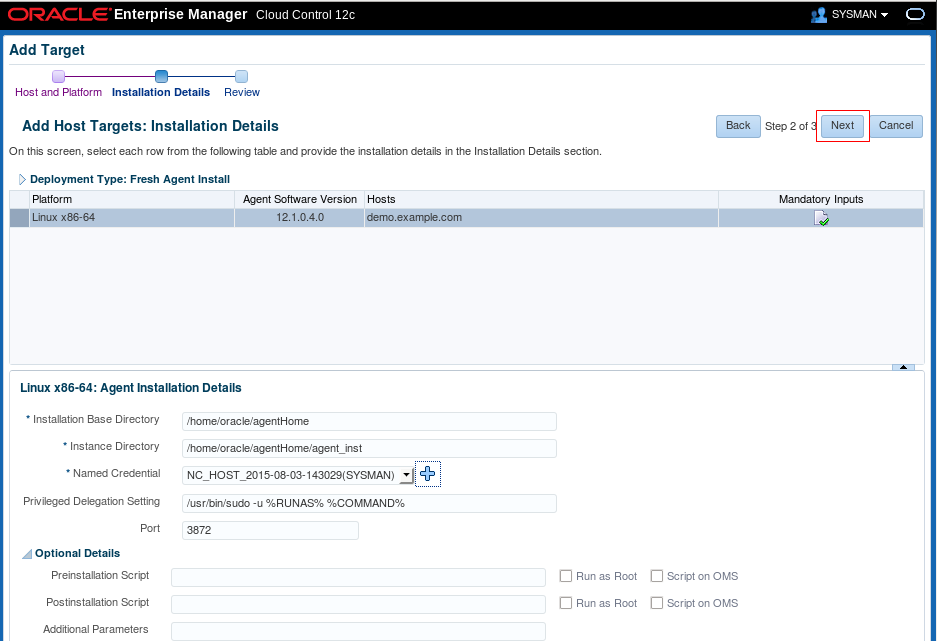Click the Mandatory Inputs status icon for demo.example.com

click(x=822, y=218)
